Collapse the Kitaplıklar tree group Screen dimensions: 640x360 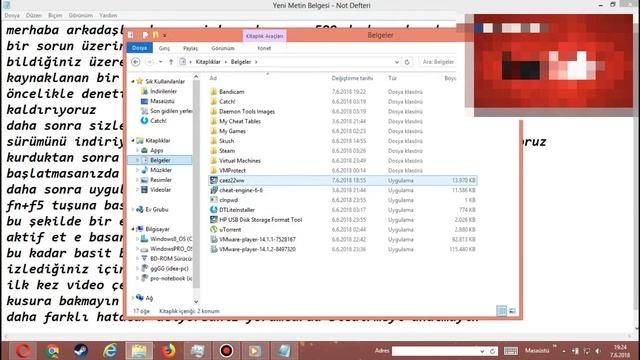point(133,140)
